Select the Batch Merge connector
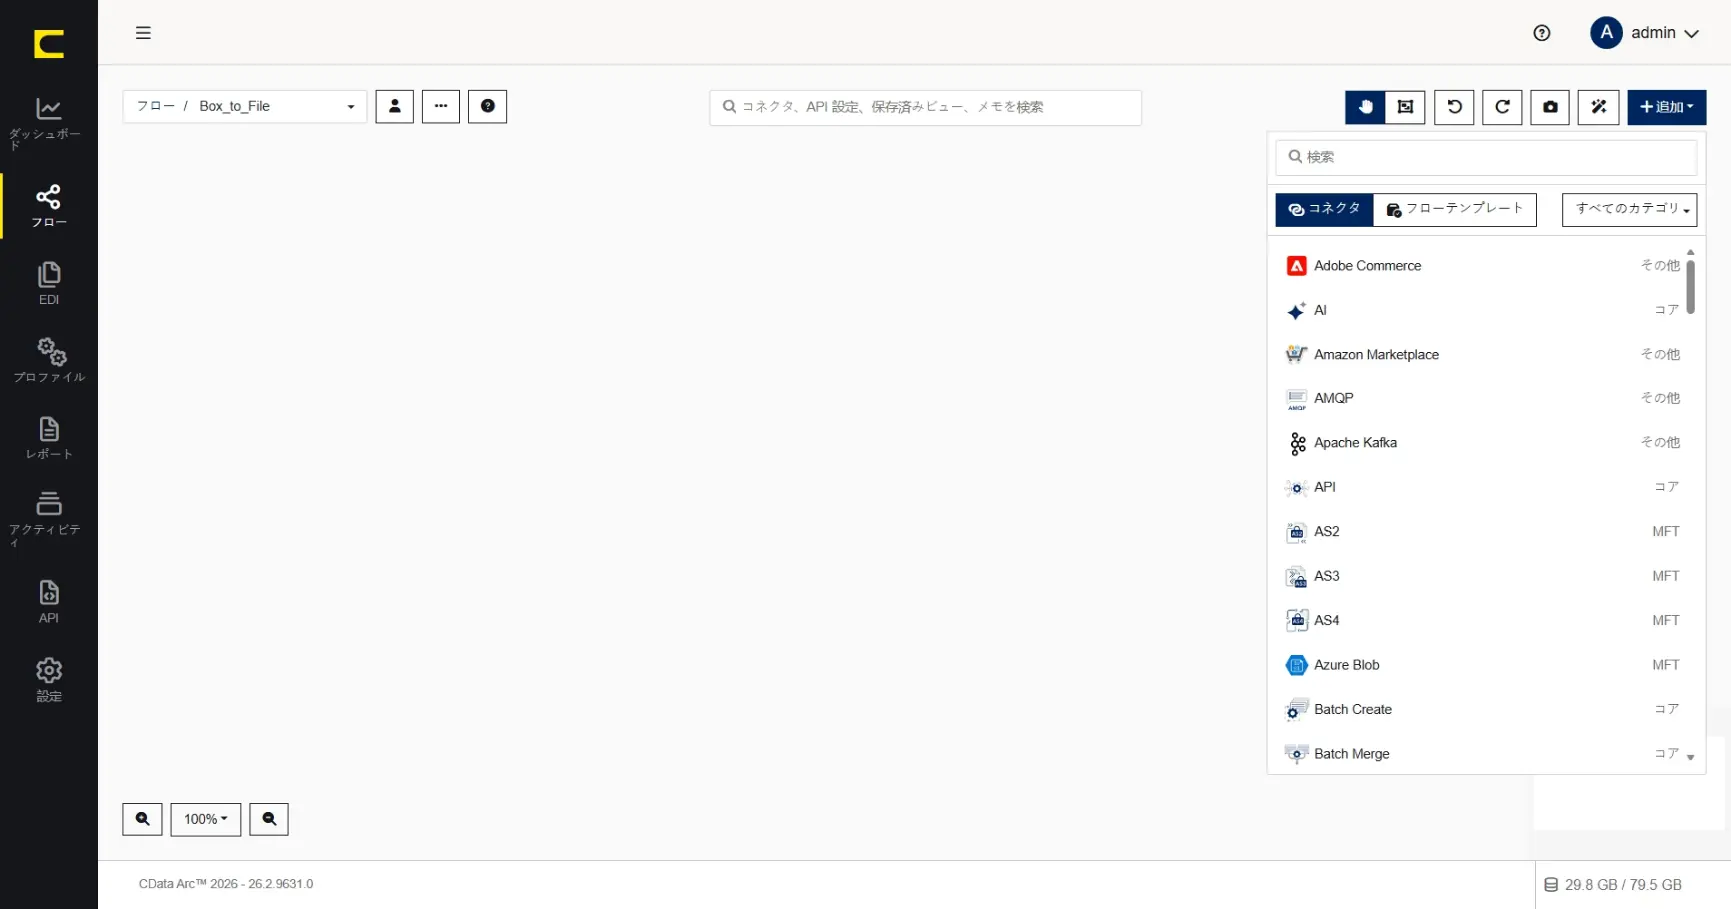The width and height of the screenshot is (1731, 909). [1482, 754]
